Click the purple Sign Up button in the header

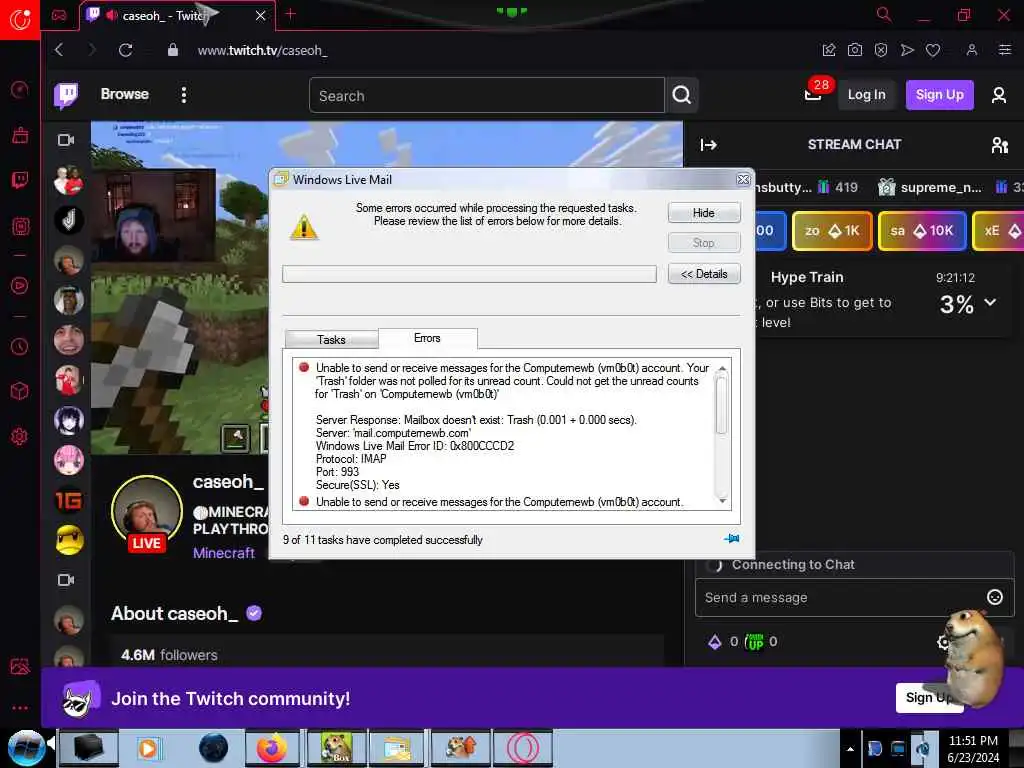coord(939,95)
